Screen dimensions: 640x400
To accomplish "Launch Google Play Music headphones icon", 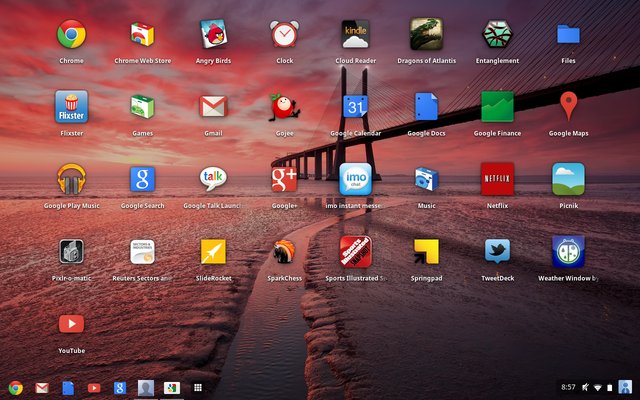I will 71,180.
